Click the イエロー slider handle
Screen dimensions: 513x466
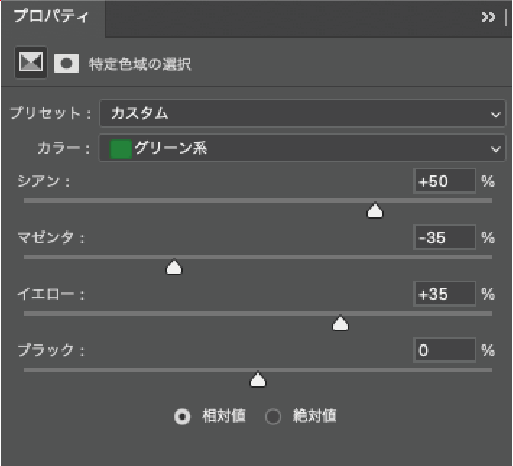pos(340,323)
